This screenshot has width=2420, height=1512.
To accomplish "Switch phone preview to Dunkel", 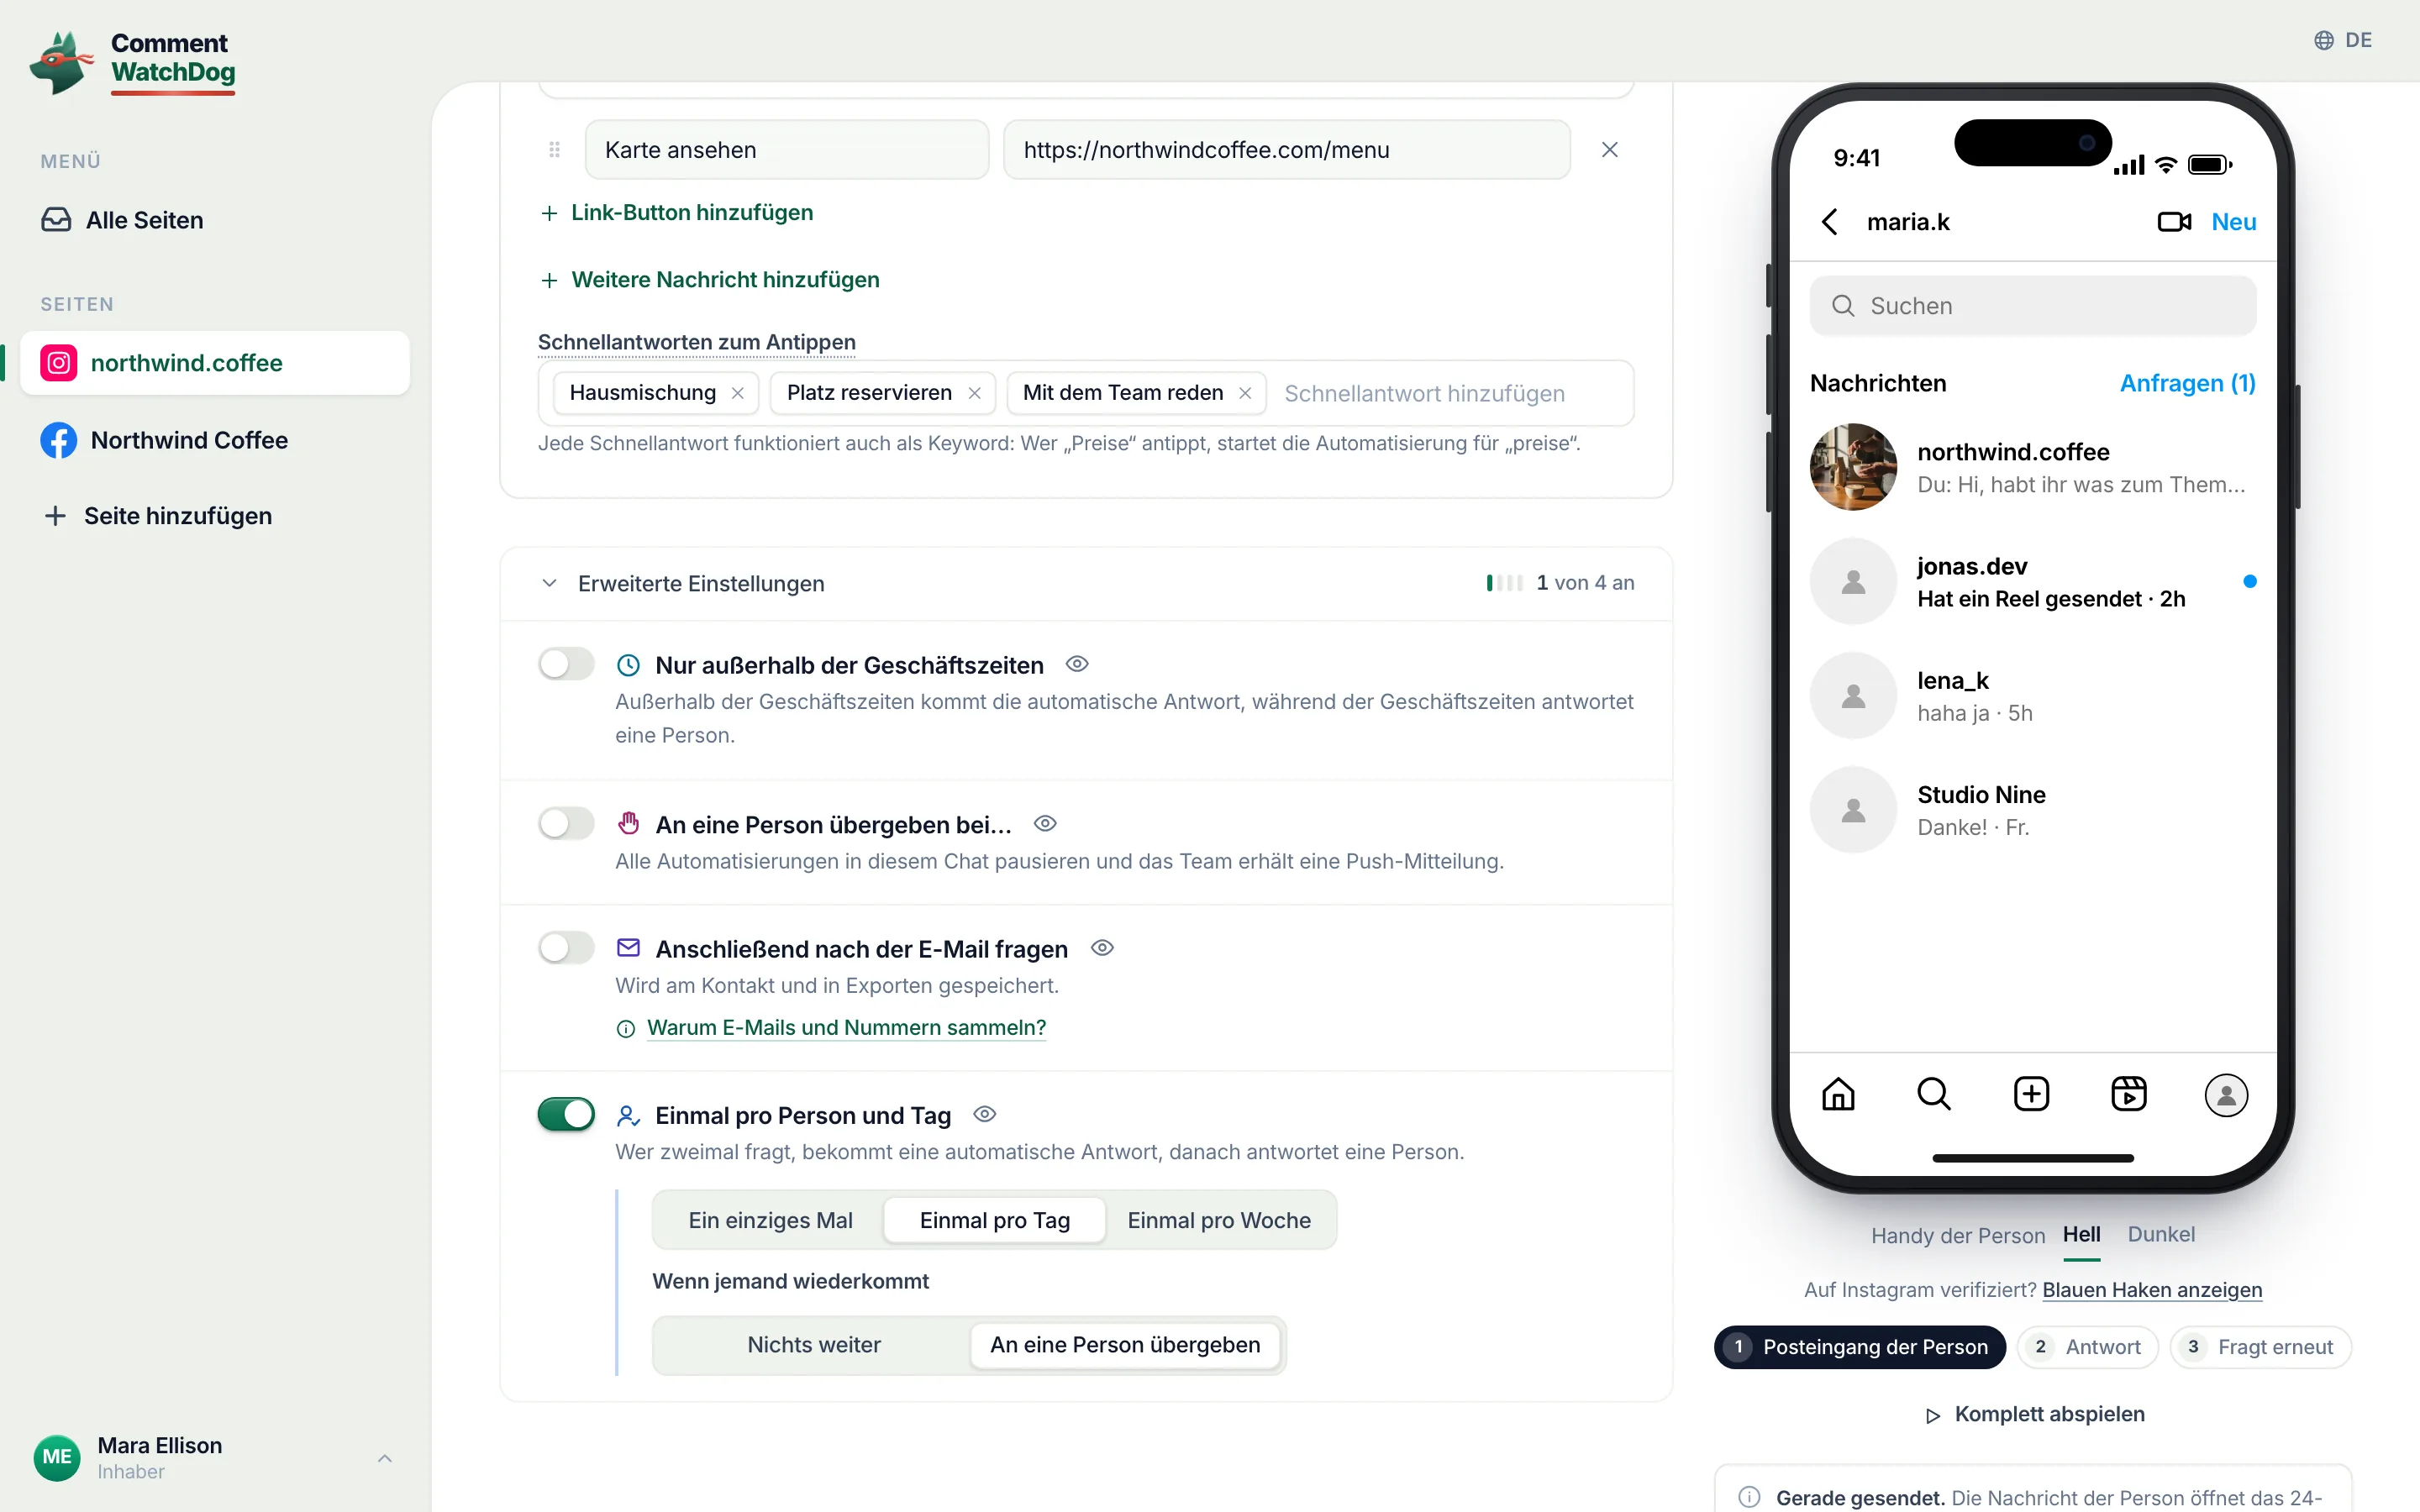I will click(2161, 1235).
